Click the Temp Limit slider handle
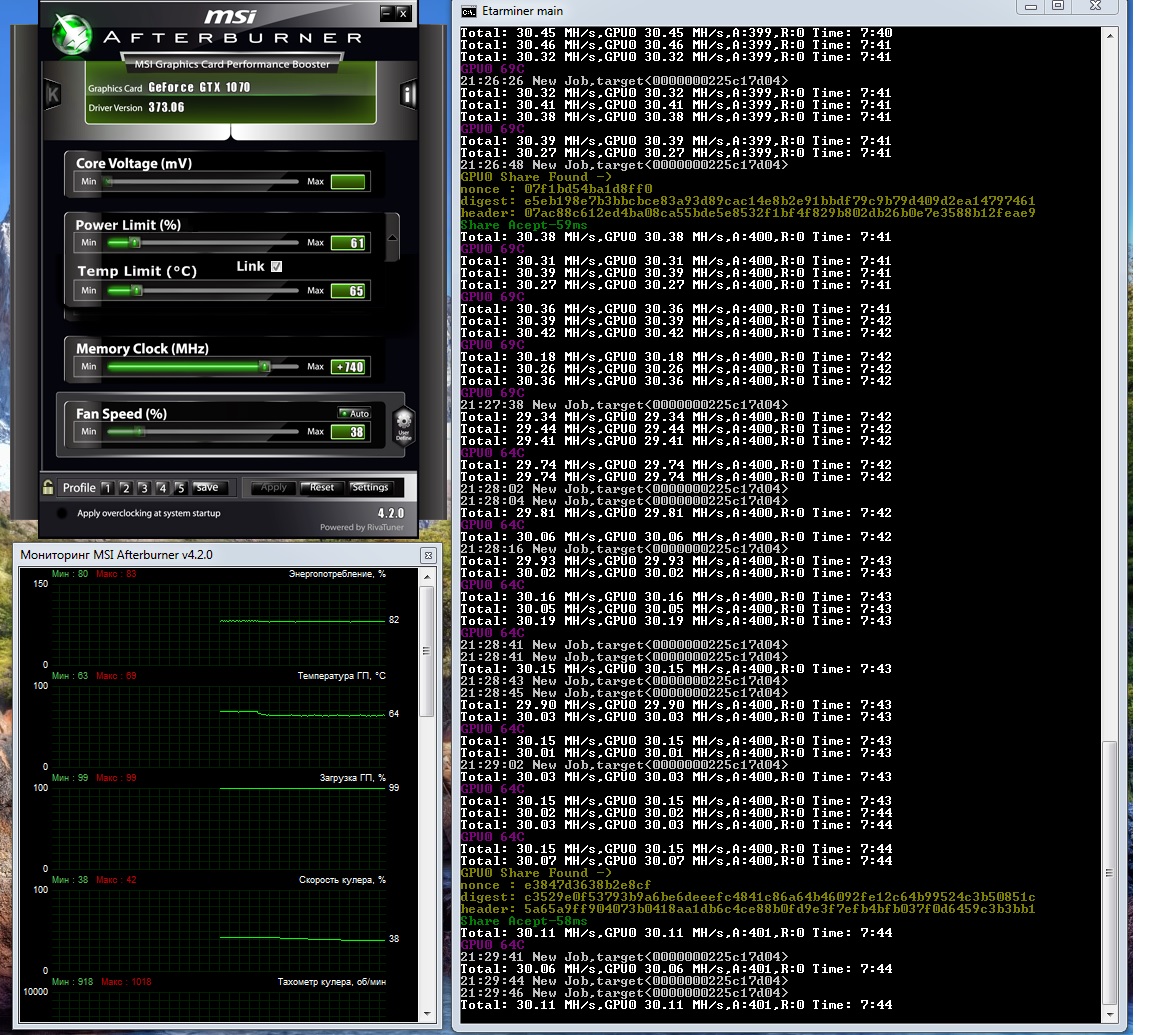This screenshot has height=1035, width=1152. [x=137, y=291]
